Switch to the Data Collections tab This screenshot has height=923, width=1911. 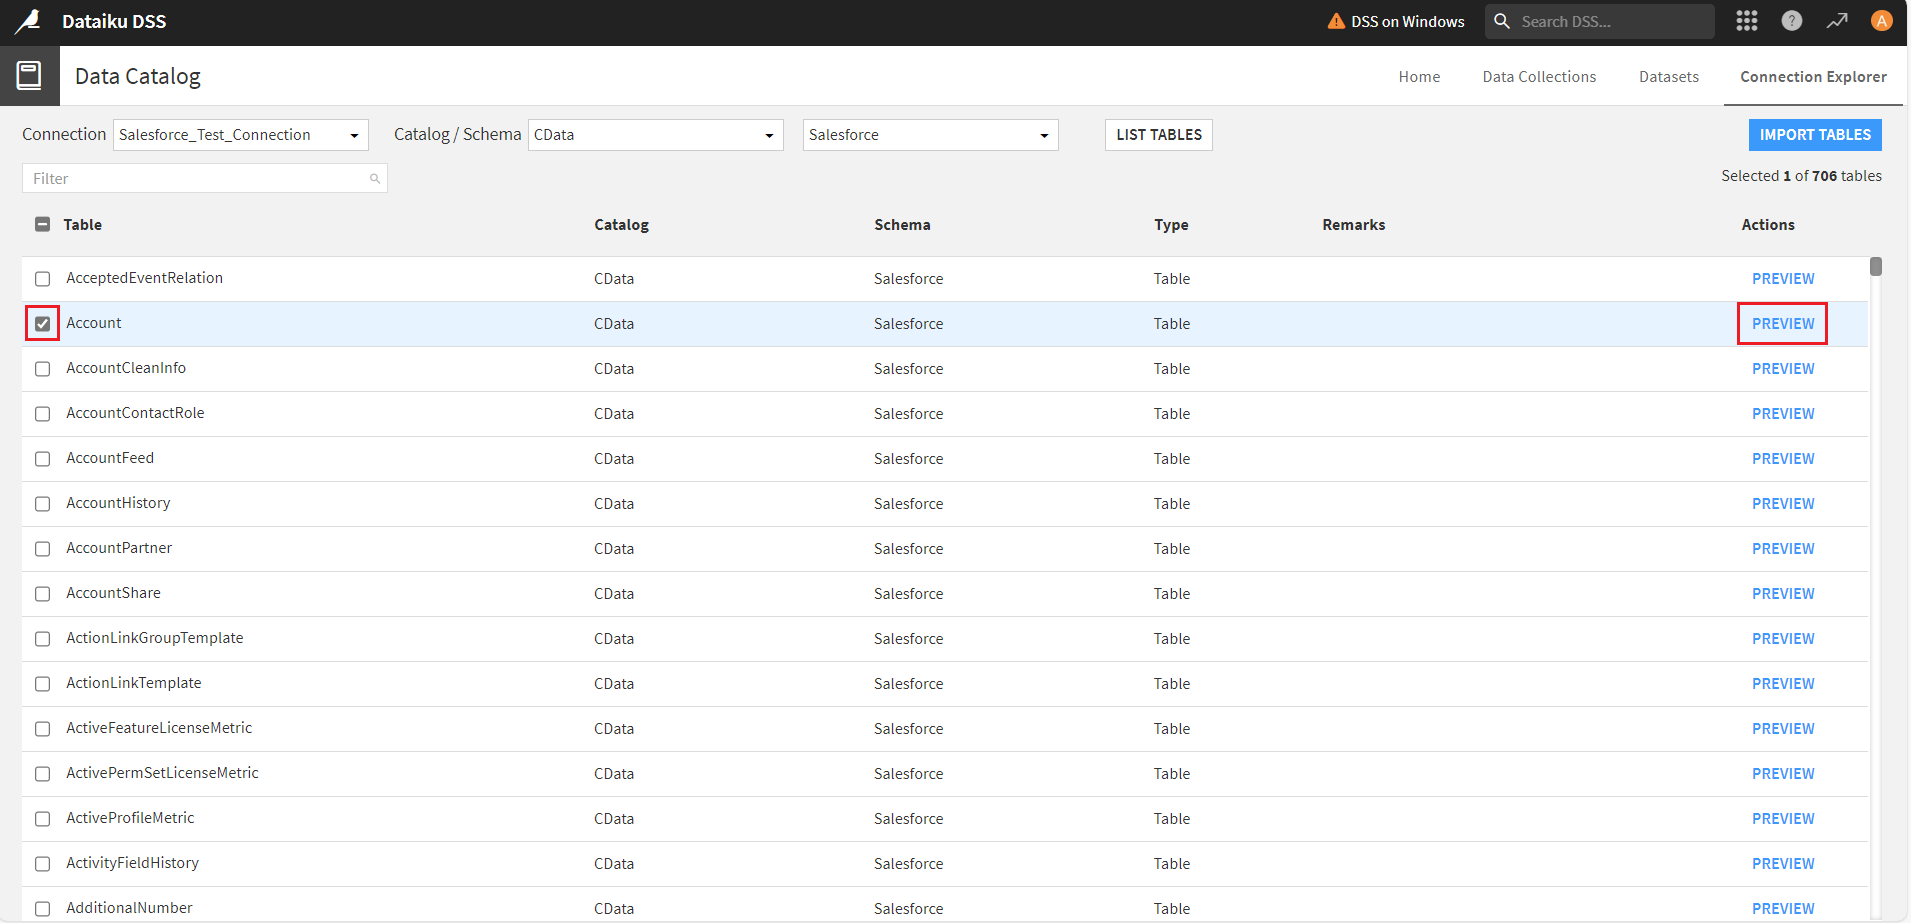click(1539, 77)
